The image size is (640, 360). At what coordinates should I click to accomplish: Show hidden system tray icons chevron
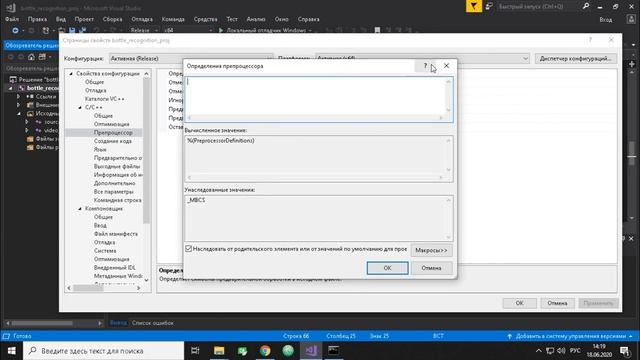(x=538, y=351)
